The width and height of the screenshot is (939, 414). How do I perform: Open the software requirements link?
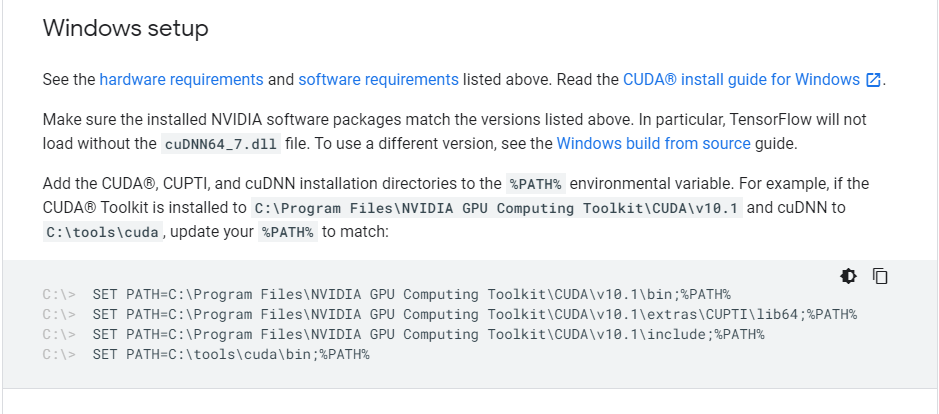point(378,80)
